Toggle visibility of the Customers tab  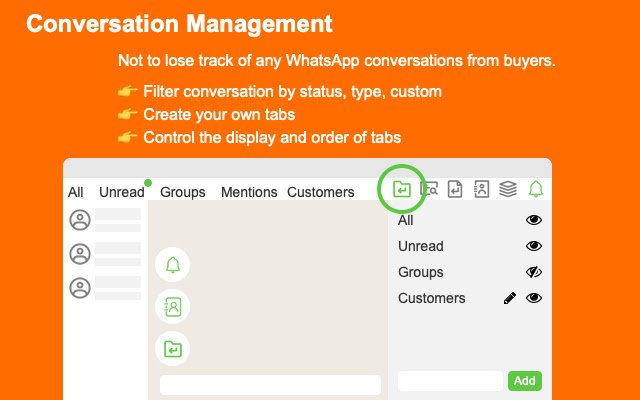tap(534, 298)
